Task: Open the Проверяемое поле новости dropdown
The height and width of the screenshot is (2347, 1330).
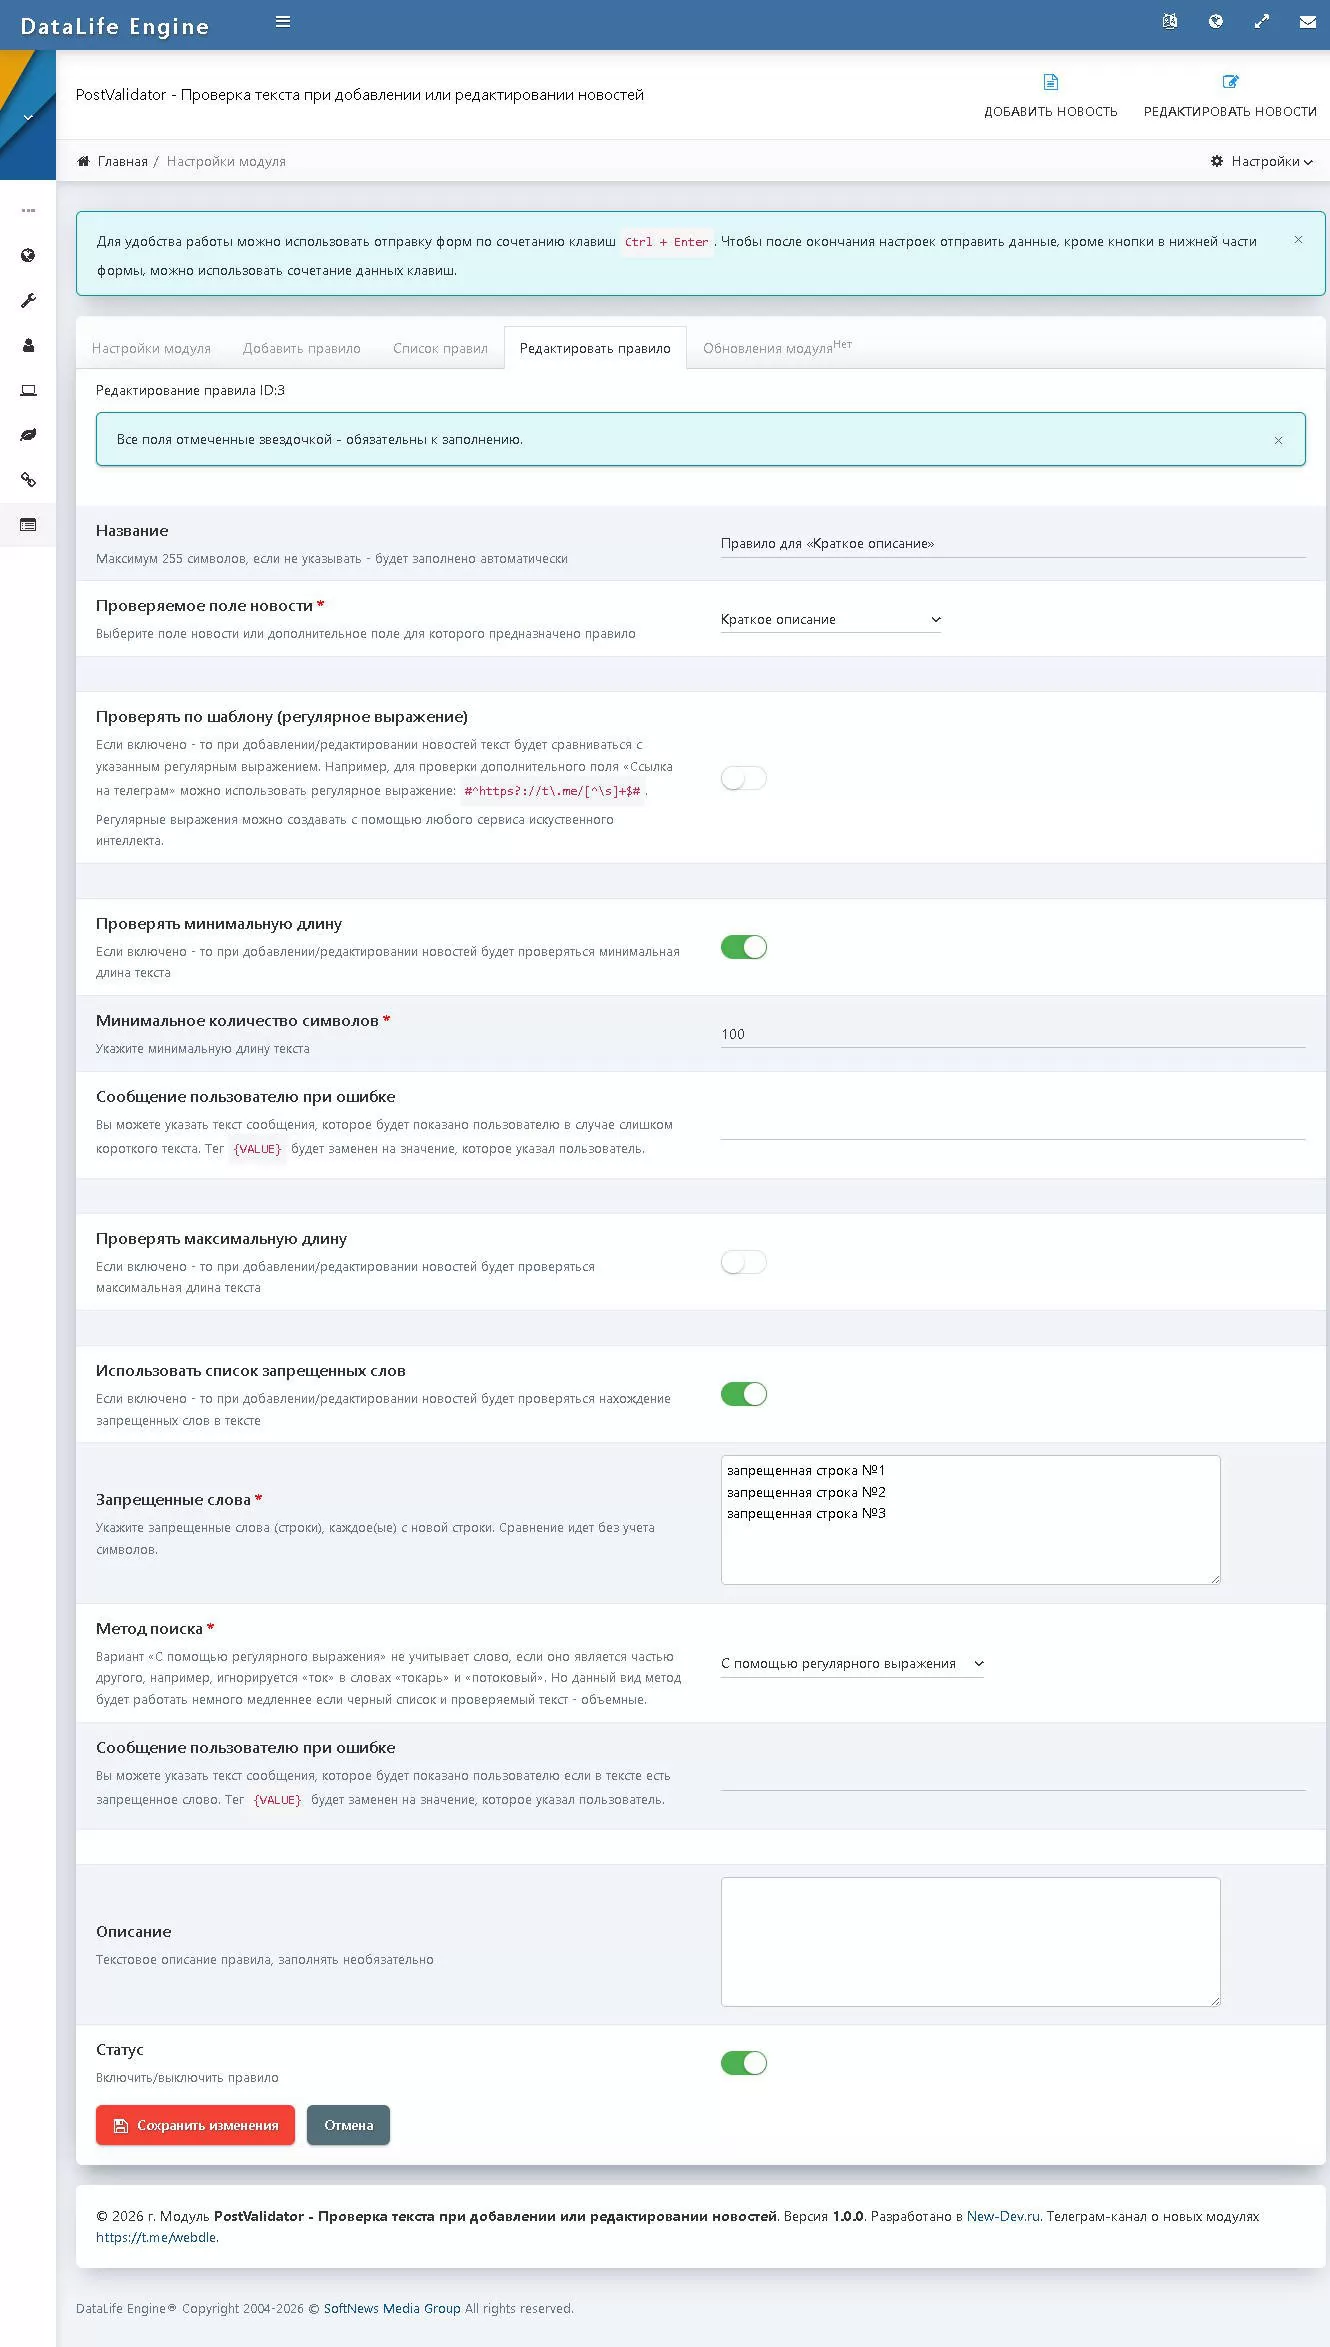Action: pos(830,620)
